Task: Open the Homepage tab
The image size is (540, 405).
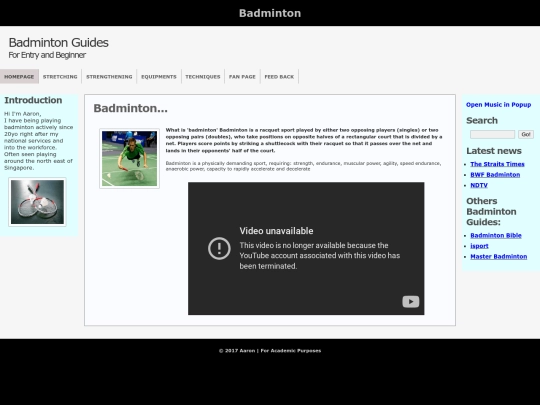Action: pyautogui.click(x=19, y=76)
